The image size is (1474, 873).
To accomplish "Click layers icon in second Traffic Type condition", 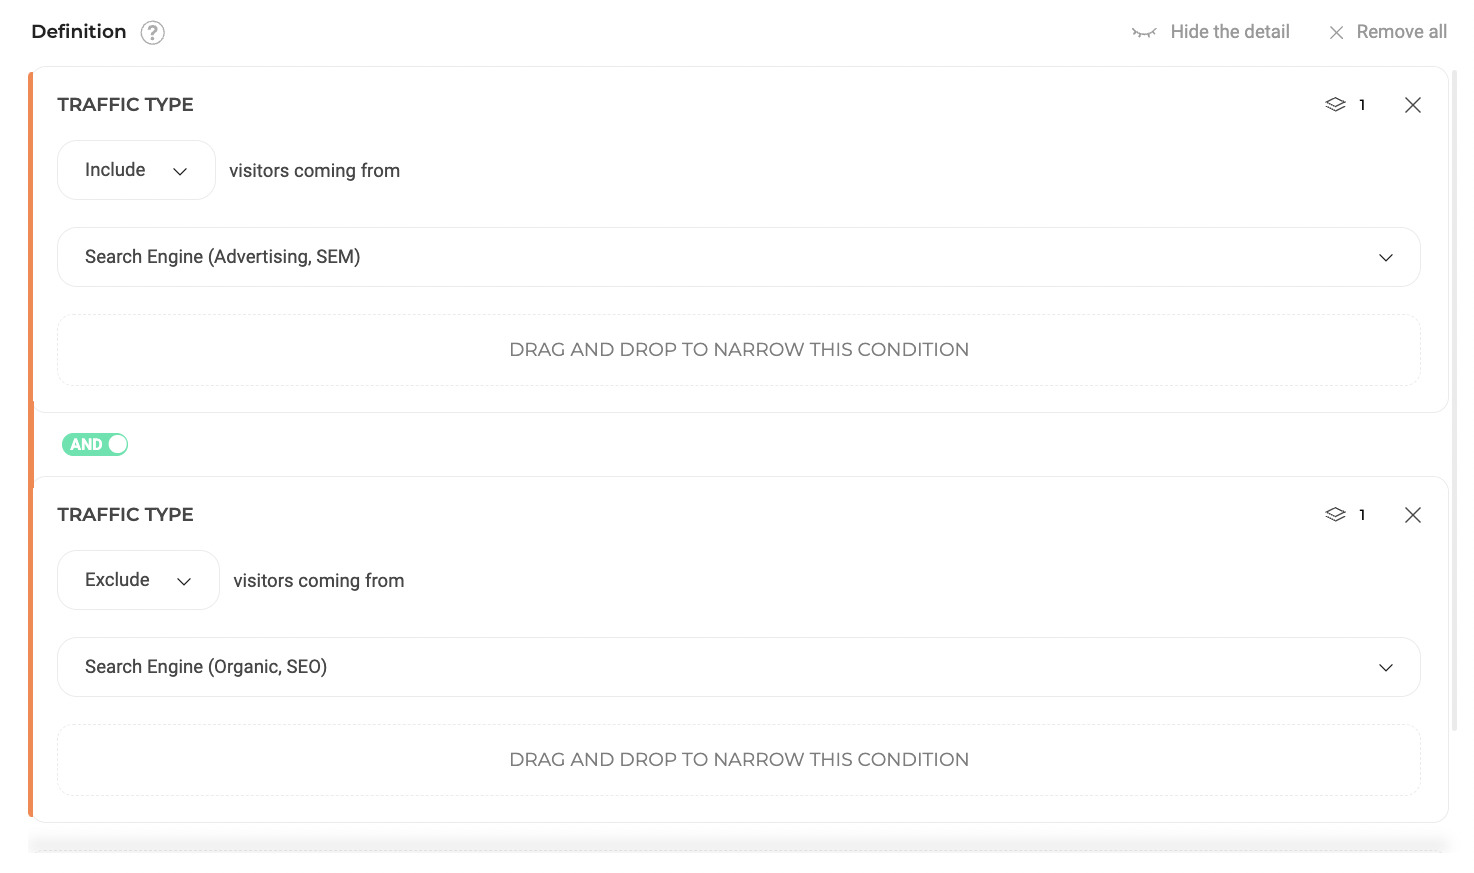I will [1335, 515].
